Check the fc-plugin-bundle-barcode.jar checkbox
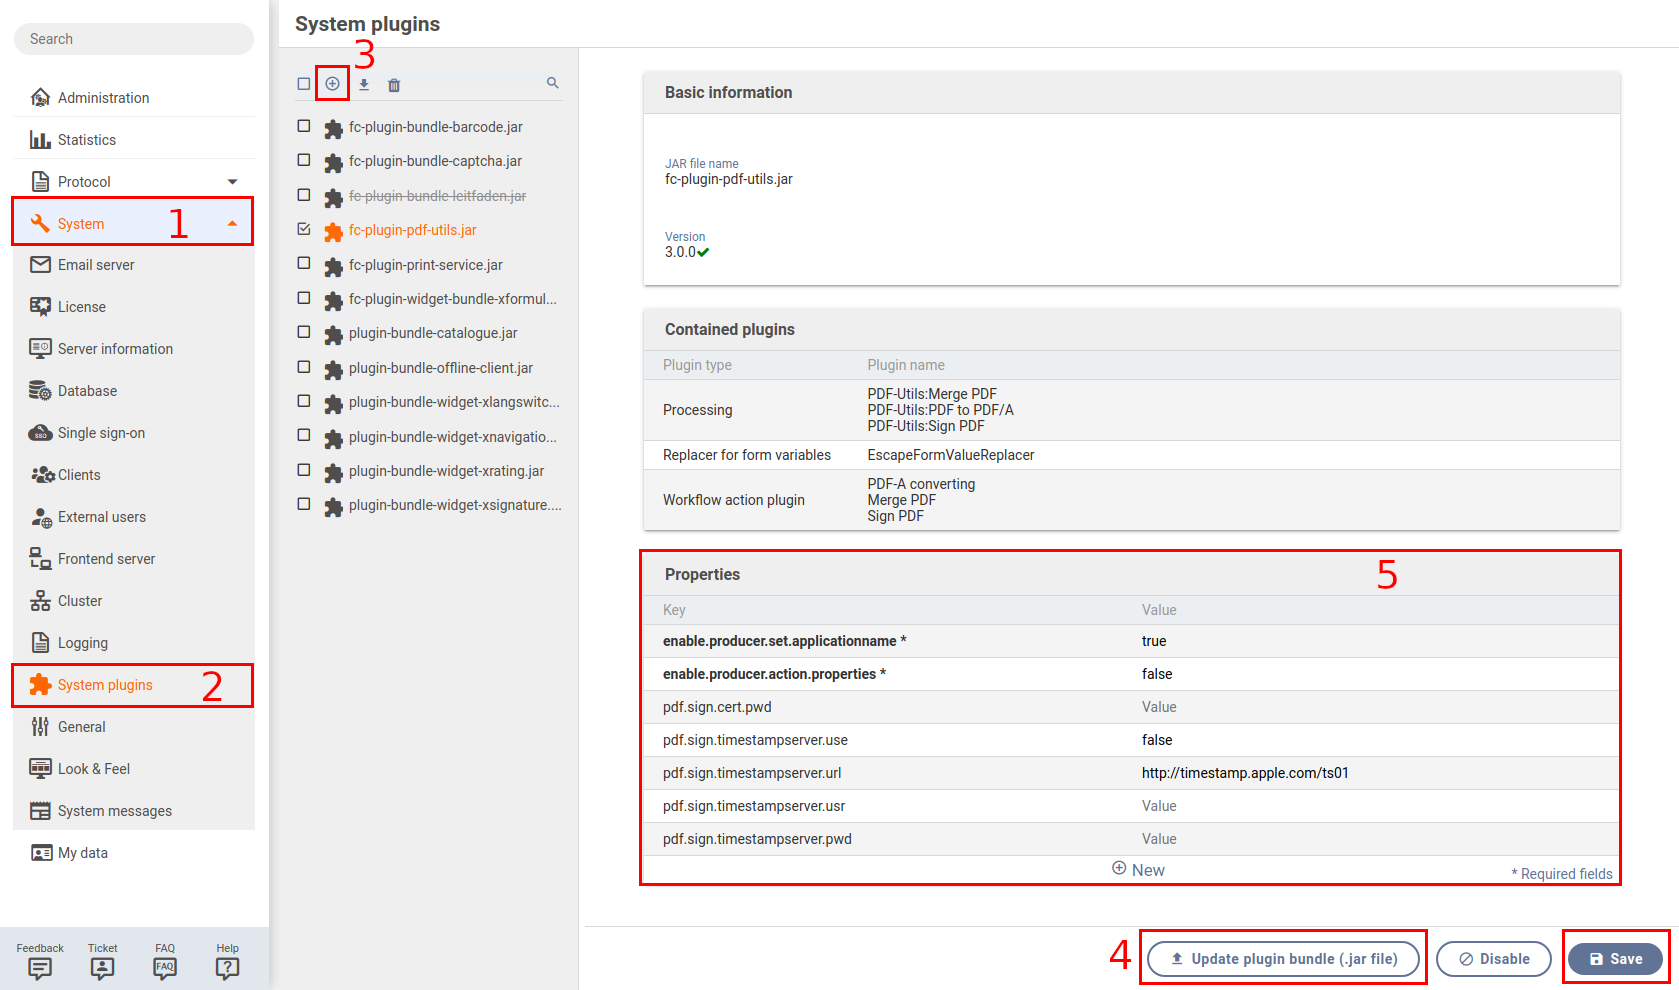Image resolution: width=1679 pixels, height=990 pixels. click(x=304, y=126)
